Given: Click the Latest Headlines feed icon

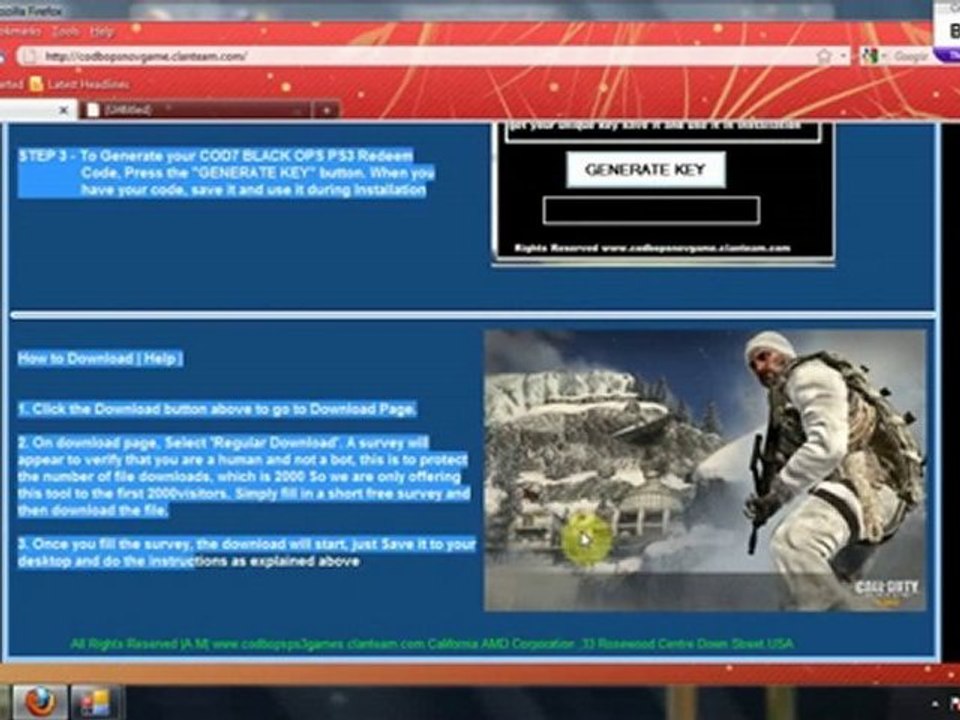Looking at the screenshot, I should 36,84.
